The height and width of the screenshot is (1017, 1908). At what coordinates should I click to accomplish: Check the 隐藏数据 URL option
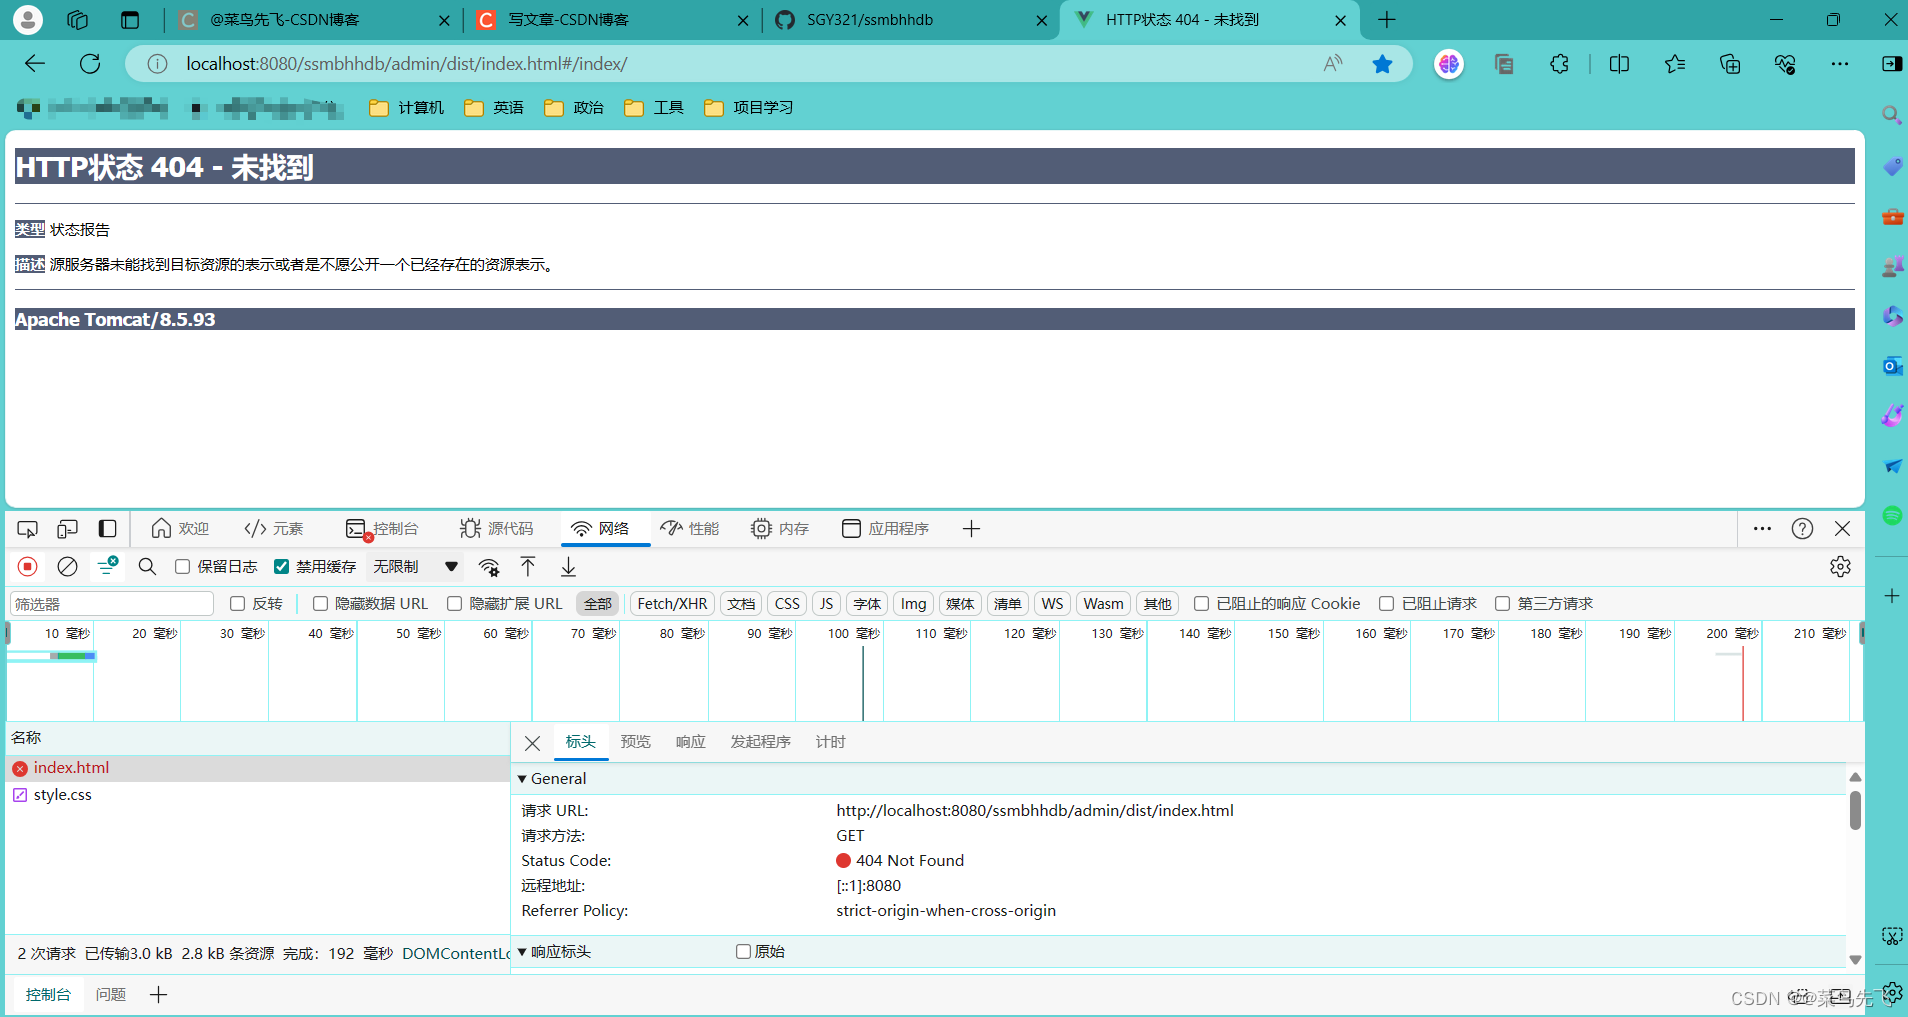point(320,604)
